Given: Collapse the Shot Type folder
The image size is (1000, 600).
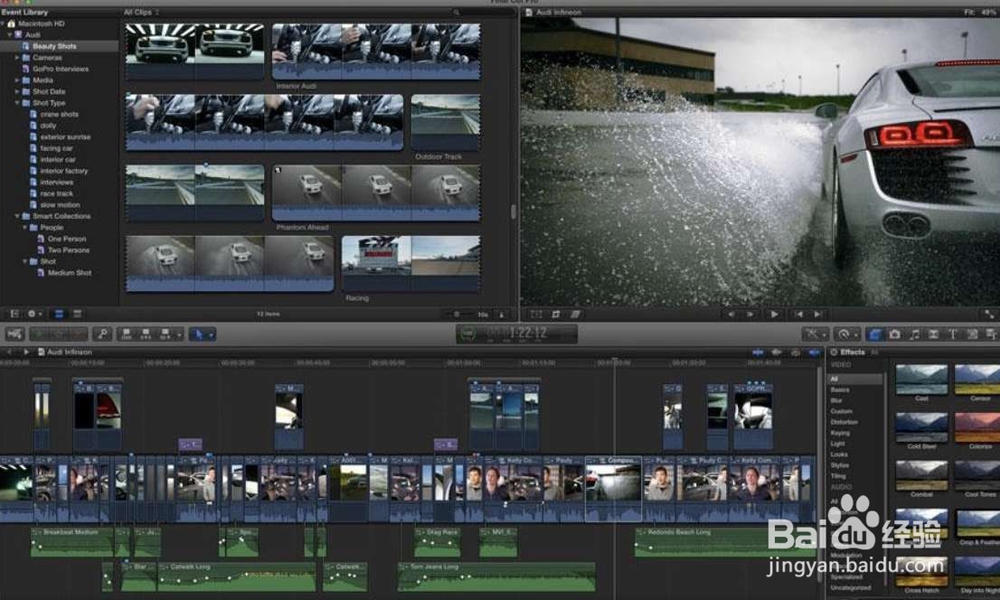Looking at the screenshot, I should coord(17,103).
